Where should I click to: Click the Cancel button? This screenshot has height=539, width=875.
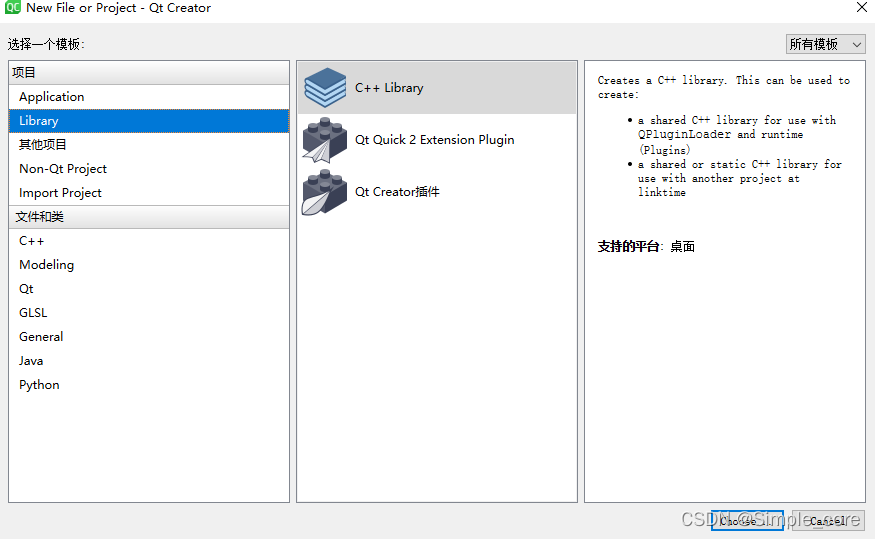[x=828, y=521]
